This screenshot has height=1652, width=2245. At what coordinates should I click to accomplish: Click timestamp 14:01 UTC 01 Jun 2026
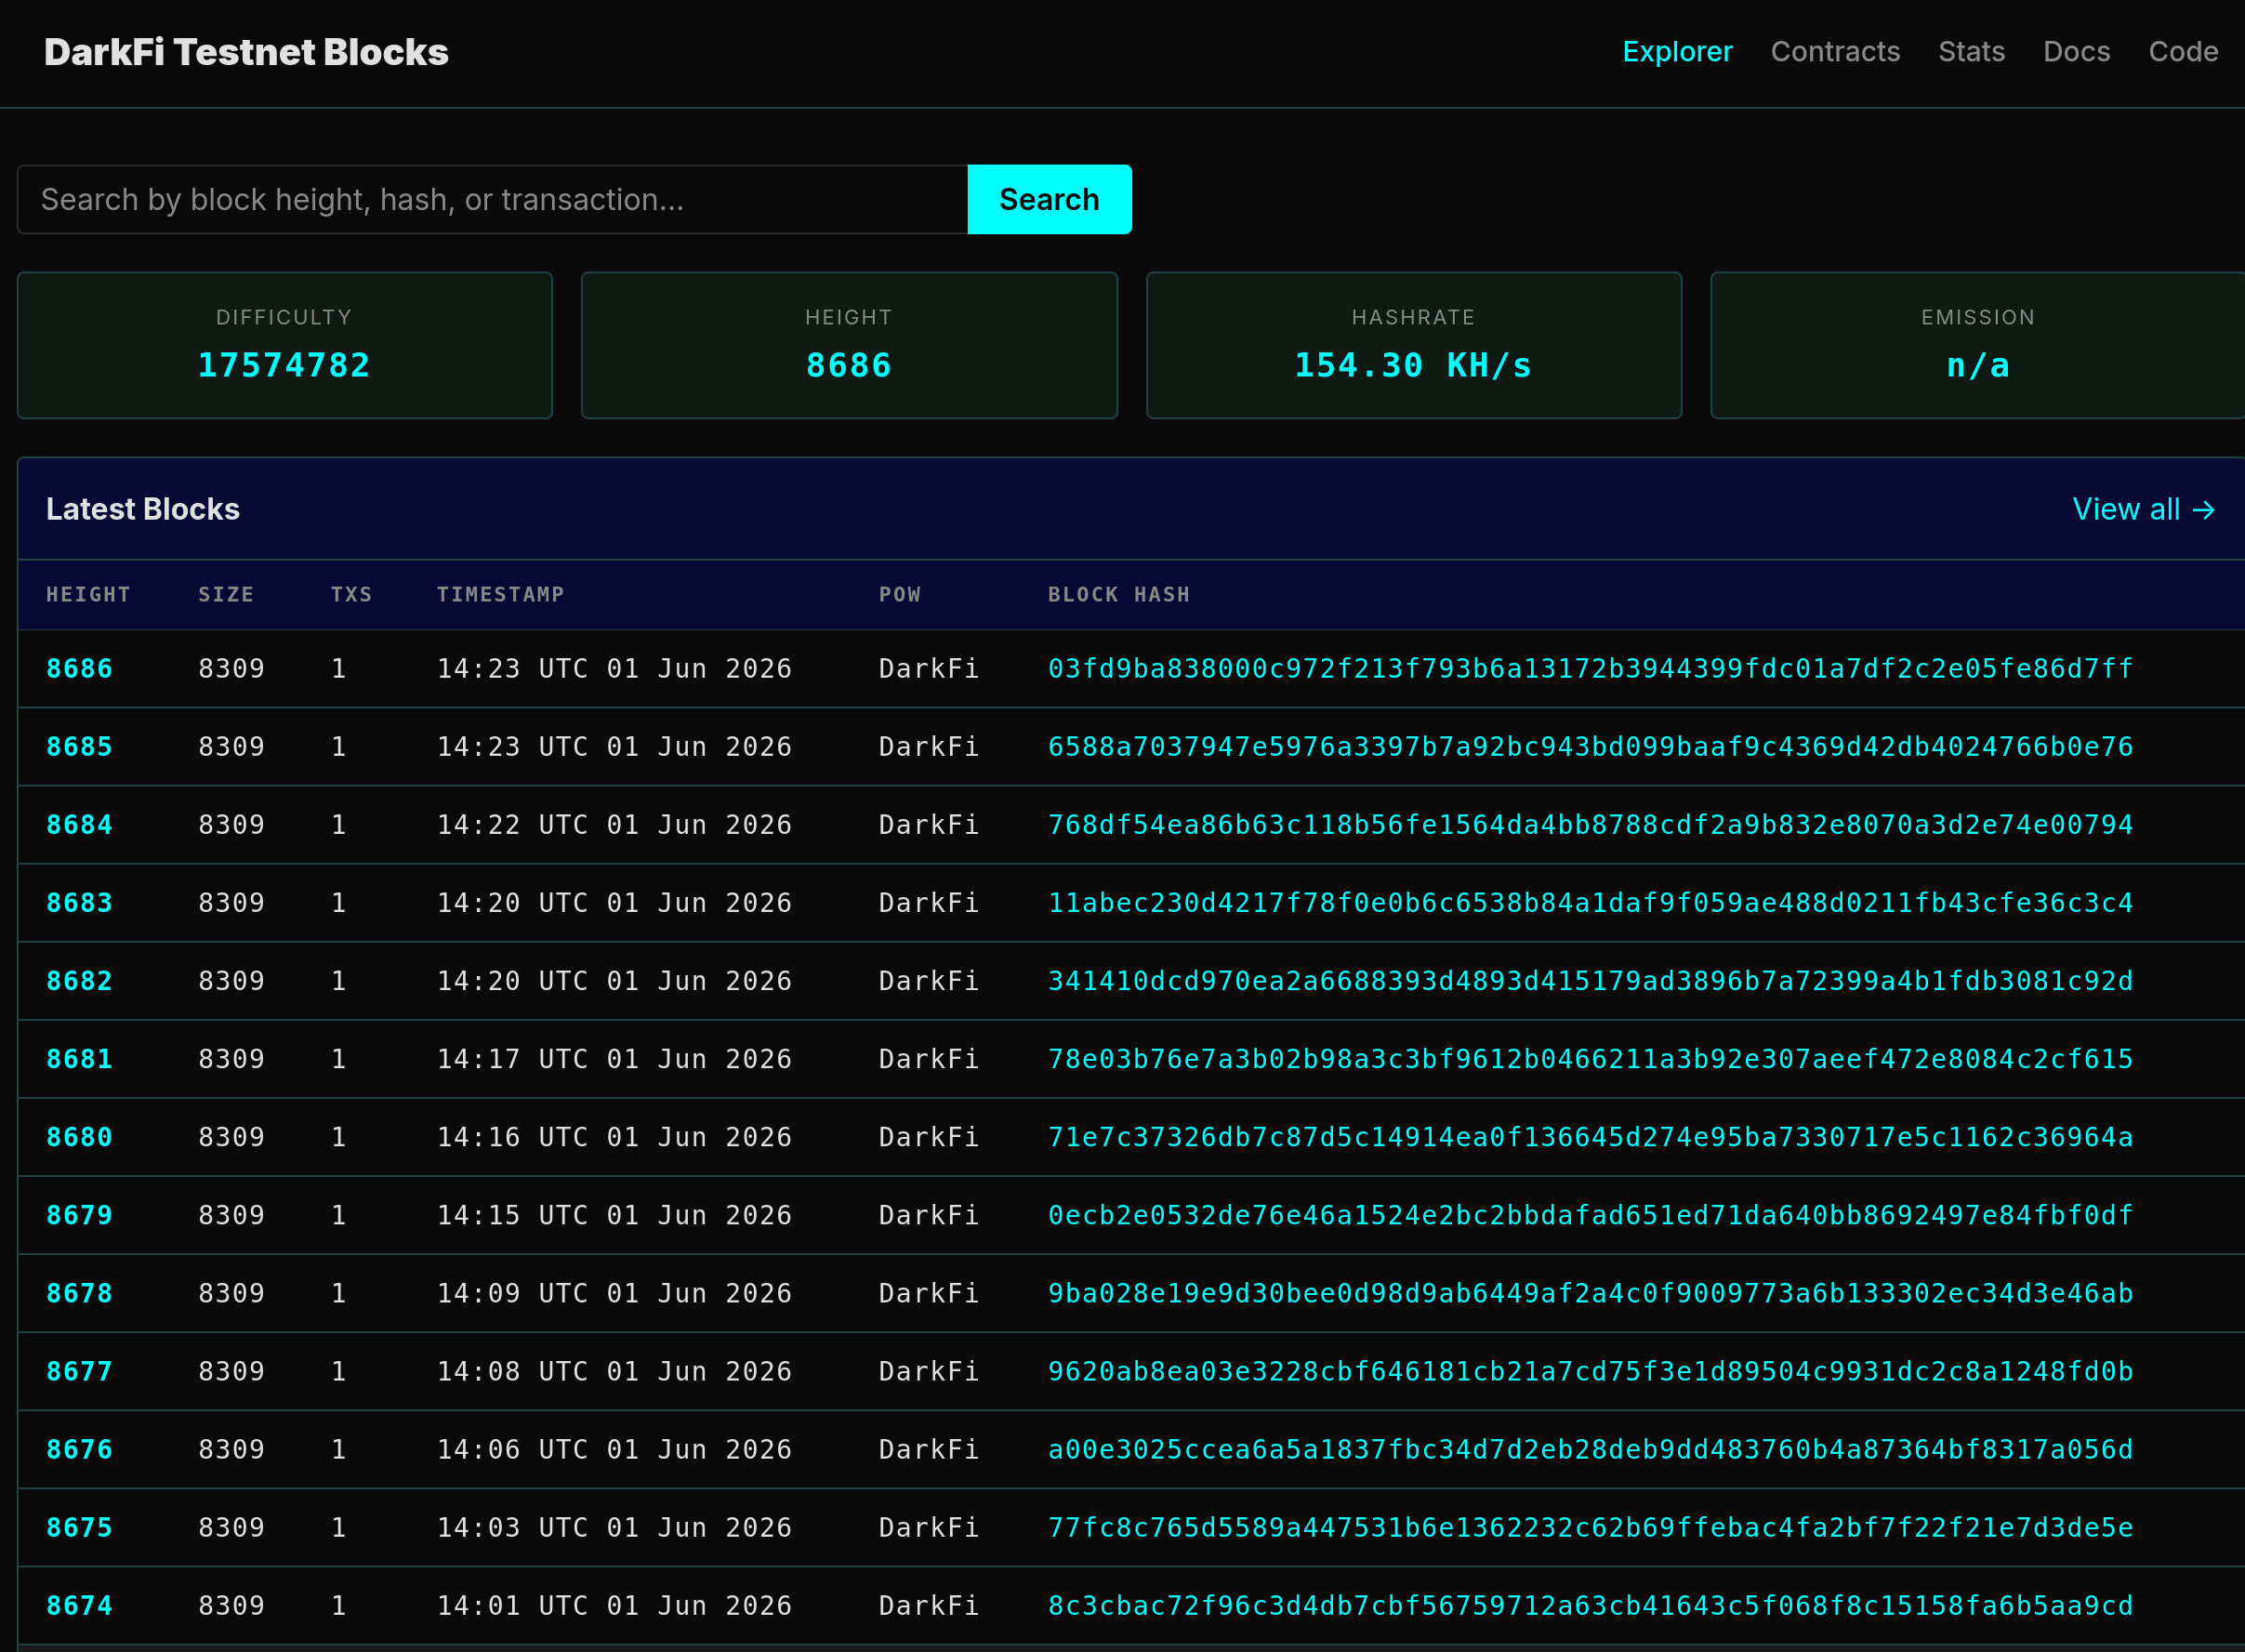pos(614,1605)
